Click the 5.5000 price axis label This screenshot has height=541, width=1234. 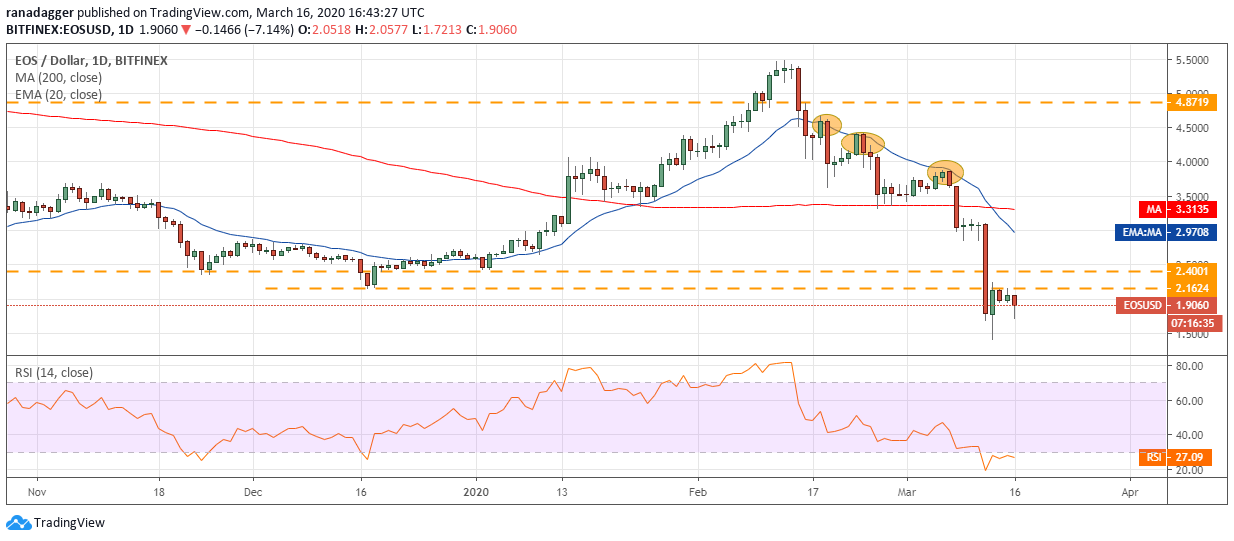pos(1191,60)
